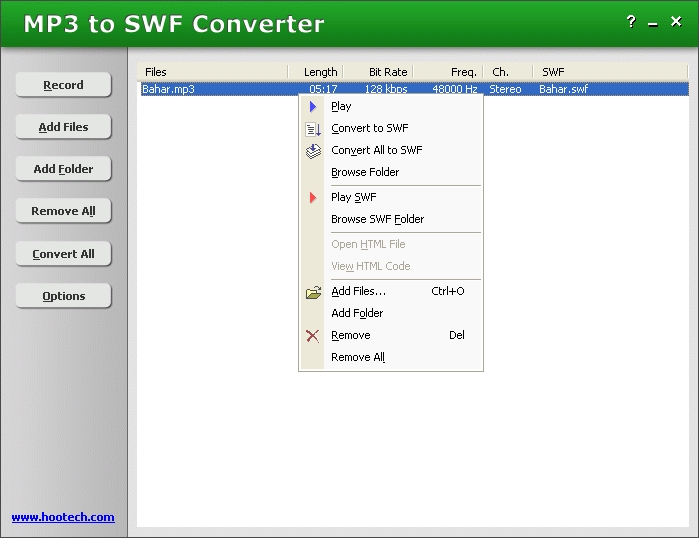This screenshot has width=699, height=538.
Task: Click the Add Folder sidebar button
Action: point(63,169)
